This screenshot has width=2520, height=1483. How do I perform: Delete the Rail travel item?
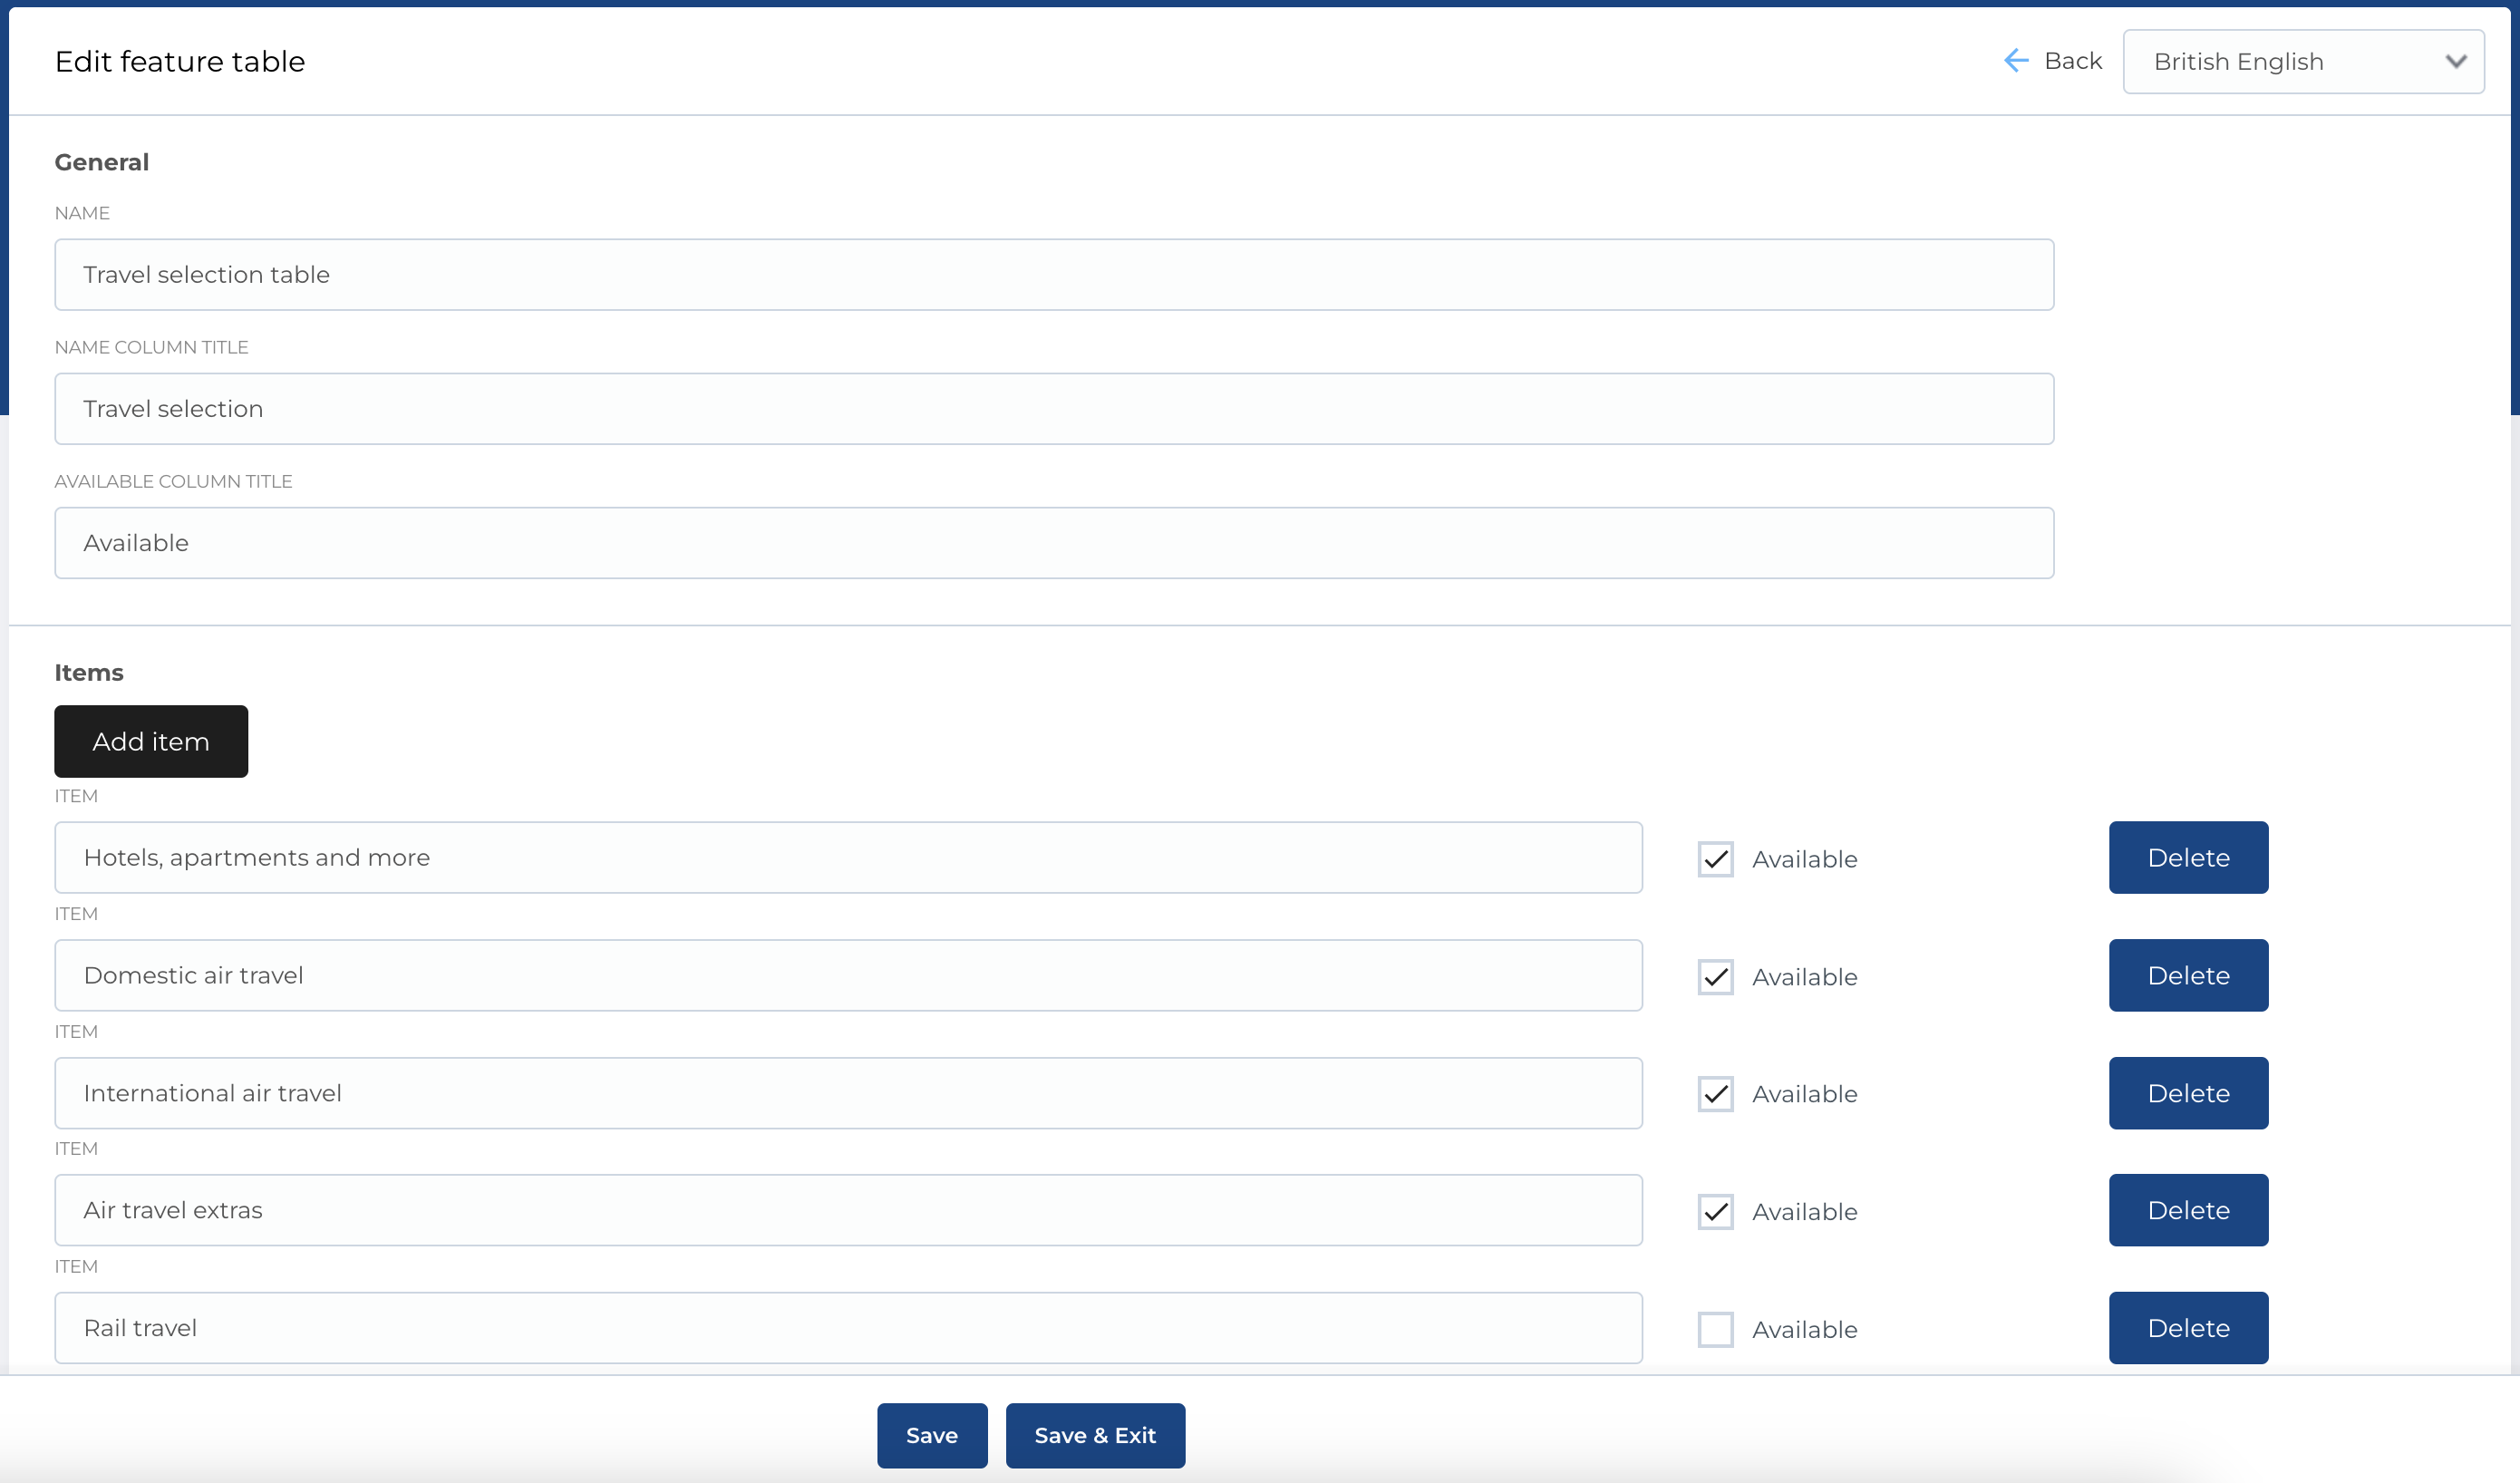click(2188, 1327)
